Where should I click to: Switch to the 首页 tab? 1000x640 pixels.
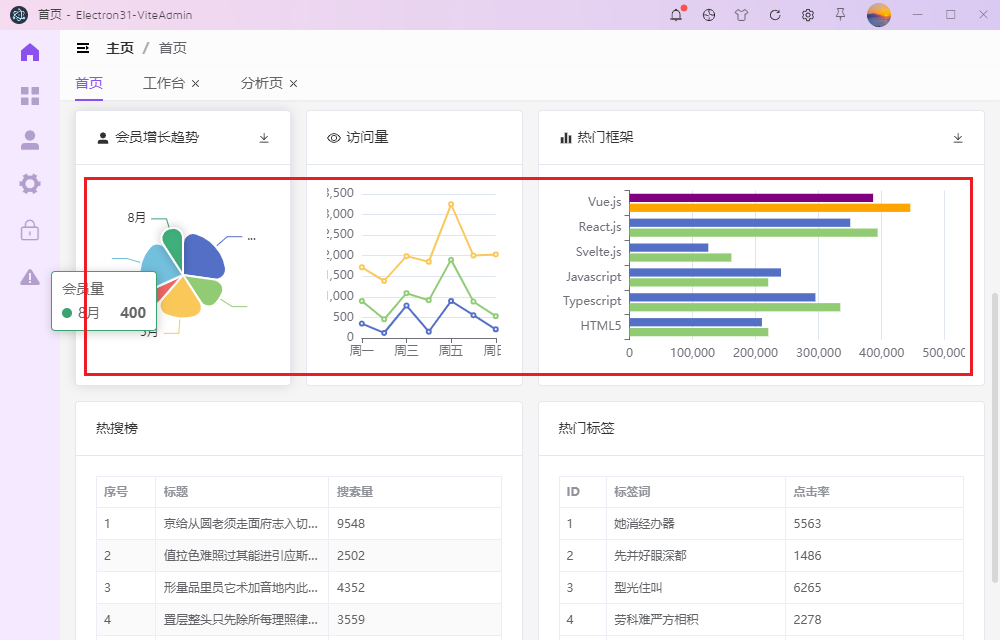click(89, 84)
